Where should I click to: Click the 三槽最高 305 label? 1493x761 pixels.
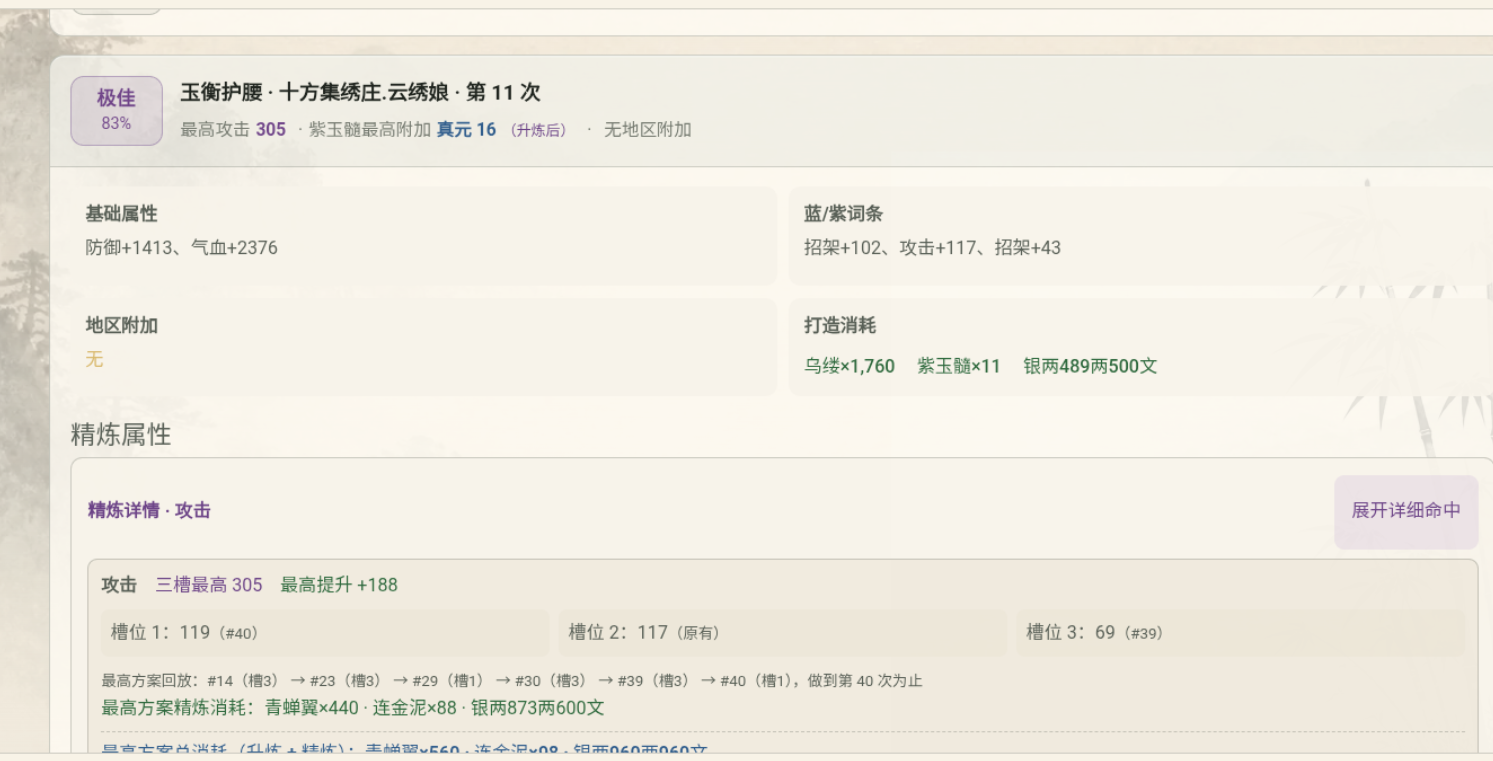pos(209,585)
